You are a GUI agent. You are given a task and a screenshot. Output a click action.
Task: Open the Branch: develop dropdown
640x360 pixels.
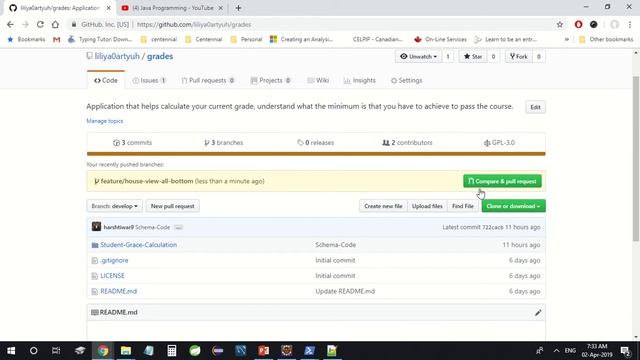coord(115,206)
